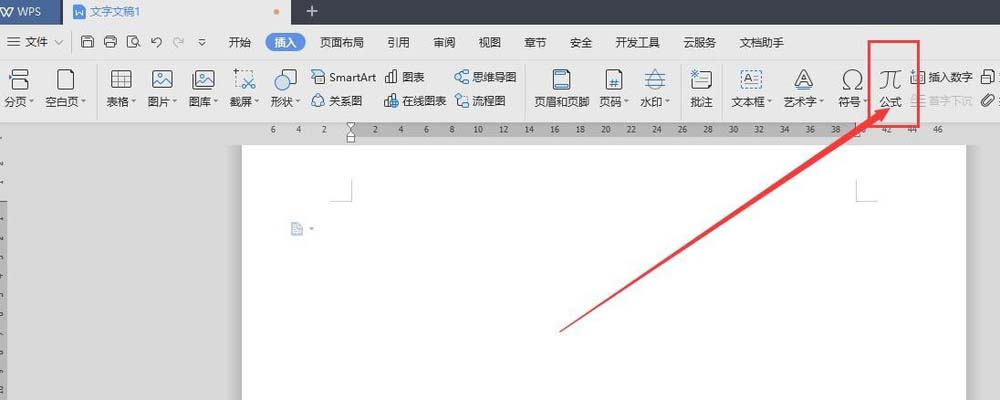Switch to the 安全 tab
Viewport: 1000px width, 400px height.
[x=581, y=43]
